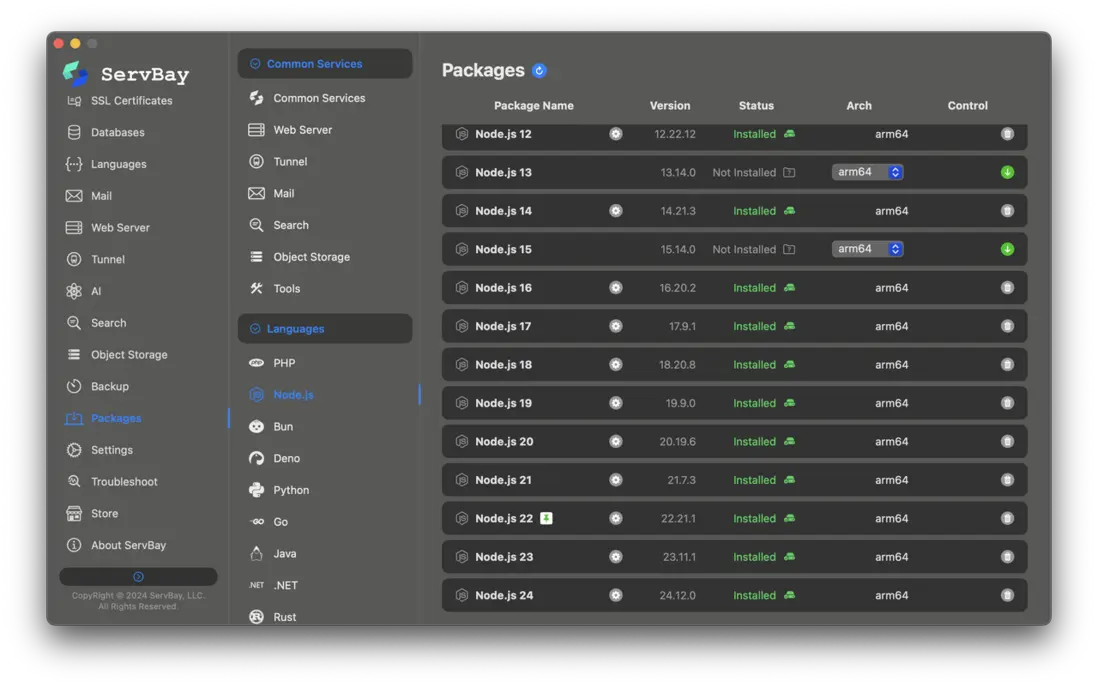Collapse the Common Services section header
1098x687 pixels.
point(324,64)
